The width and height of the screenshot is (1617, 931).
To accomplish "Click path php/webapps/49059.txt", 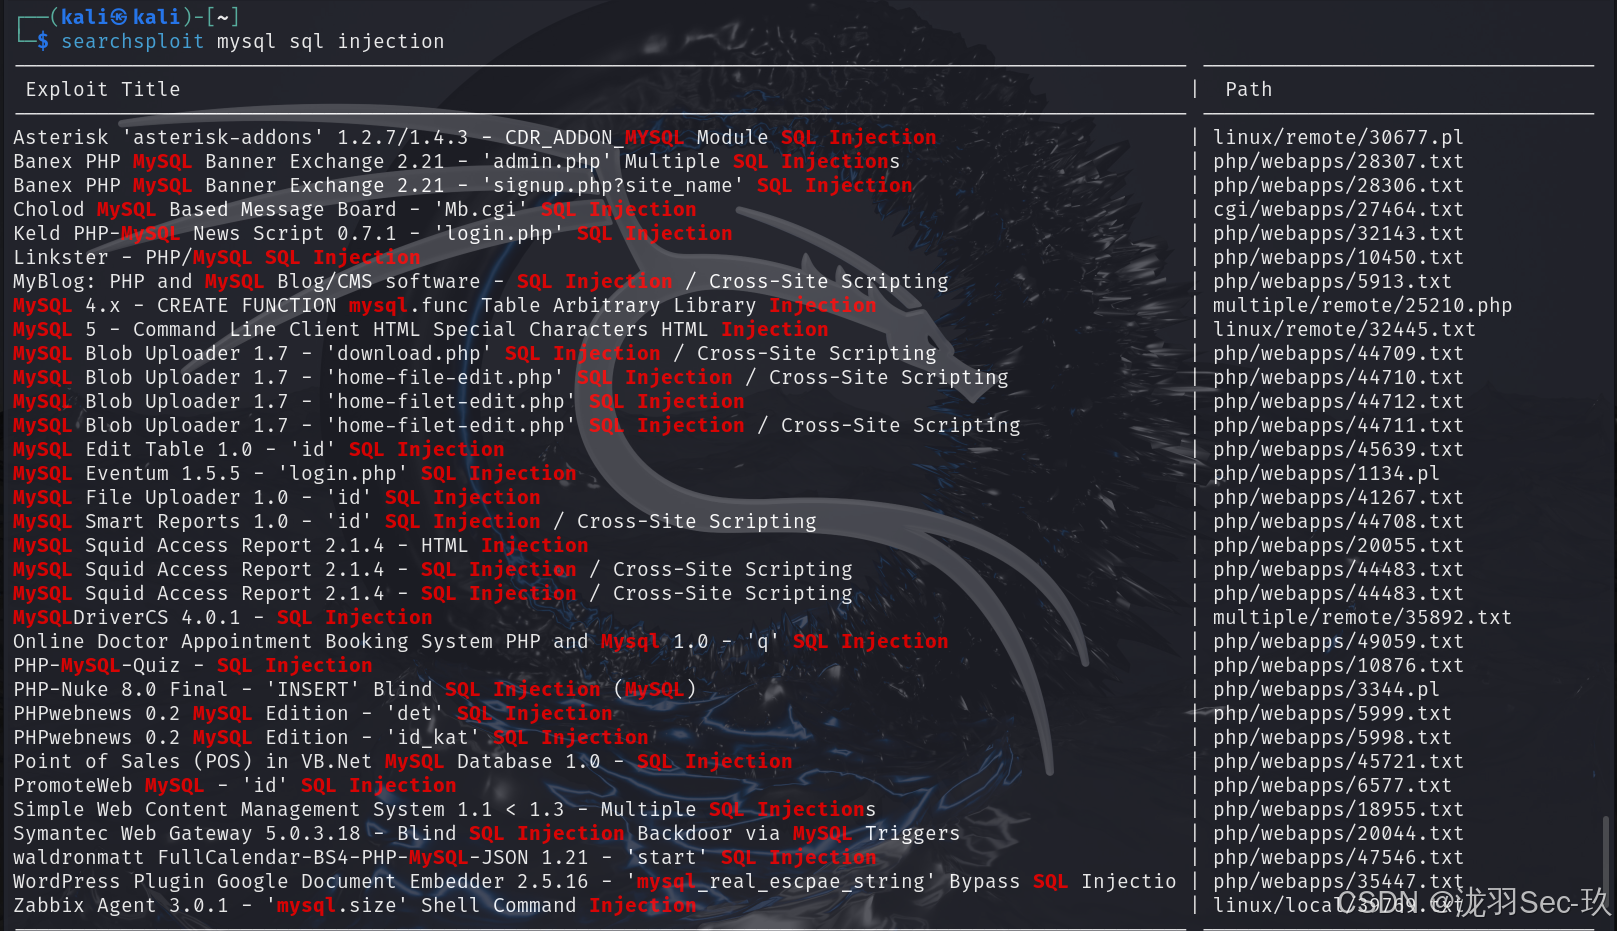I will click(1338, 641).
